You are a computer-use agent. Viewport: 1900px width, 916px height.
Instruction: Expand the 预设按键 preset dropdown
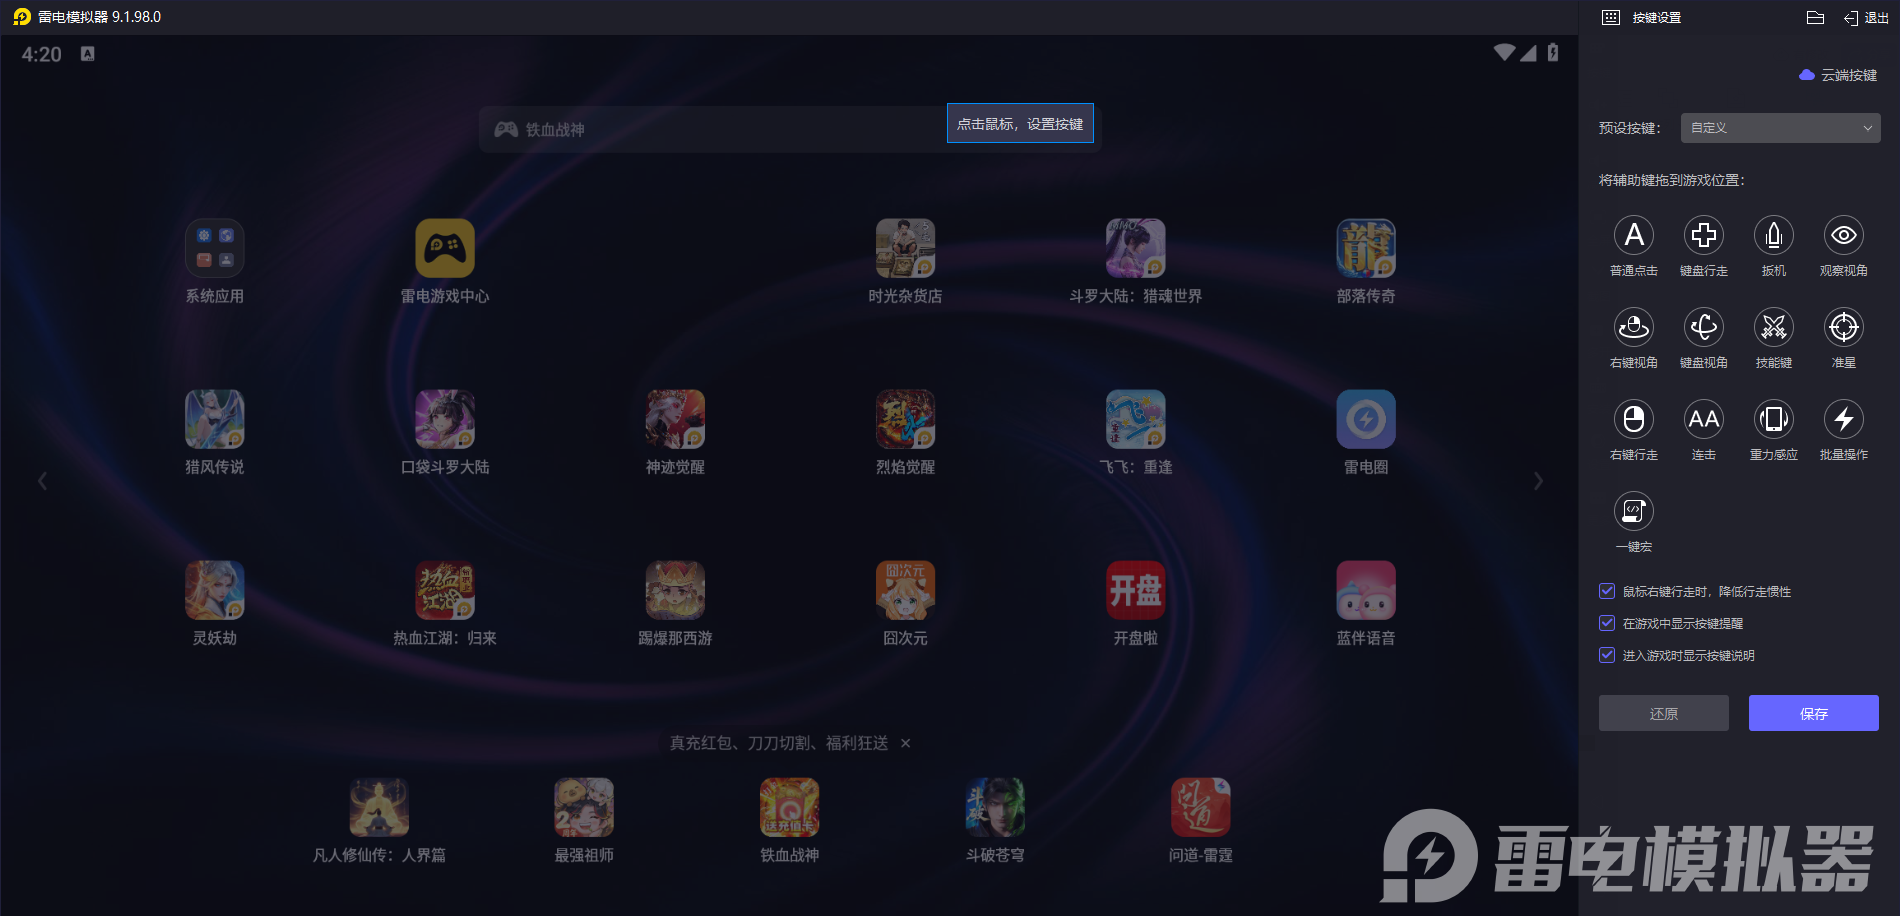1780,128
